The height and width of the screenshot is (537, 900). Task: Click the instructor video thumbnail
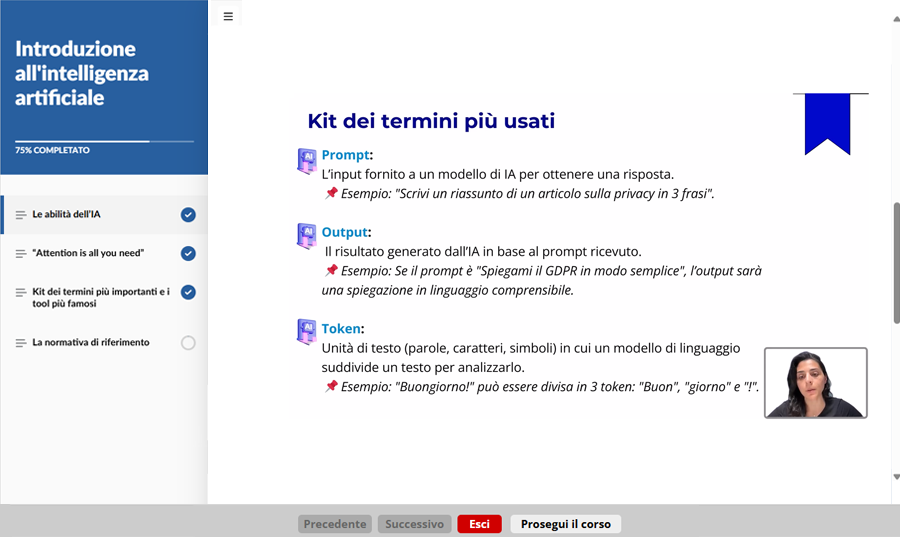pos(815,382)
